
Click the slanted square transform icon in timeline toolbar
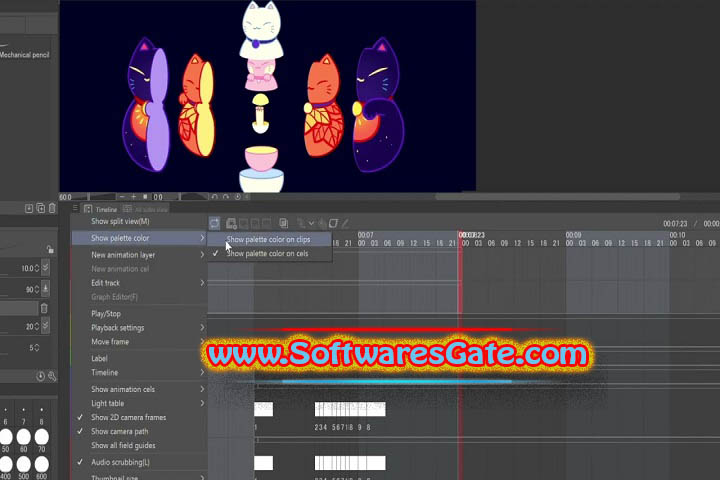click(x=334, y=224)
